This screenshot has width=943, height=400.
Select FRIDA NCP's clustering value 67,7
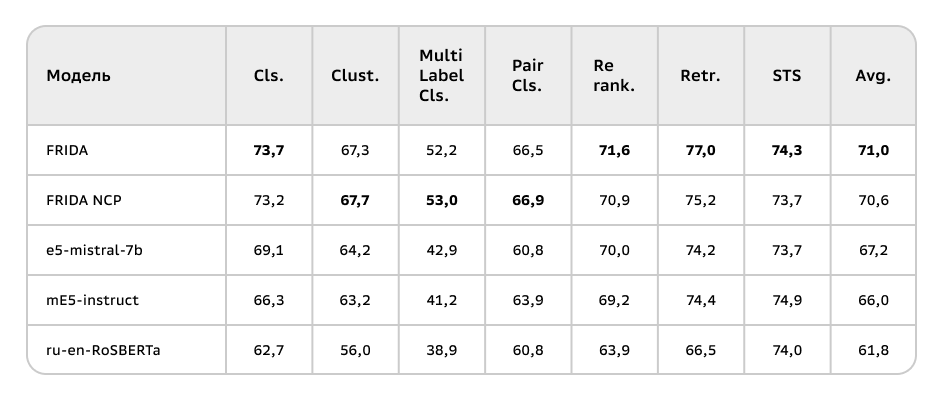click(355, 200)
